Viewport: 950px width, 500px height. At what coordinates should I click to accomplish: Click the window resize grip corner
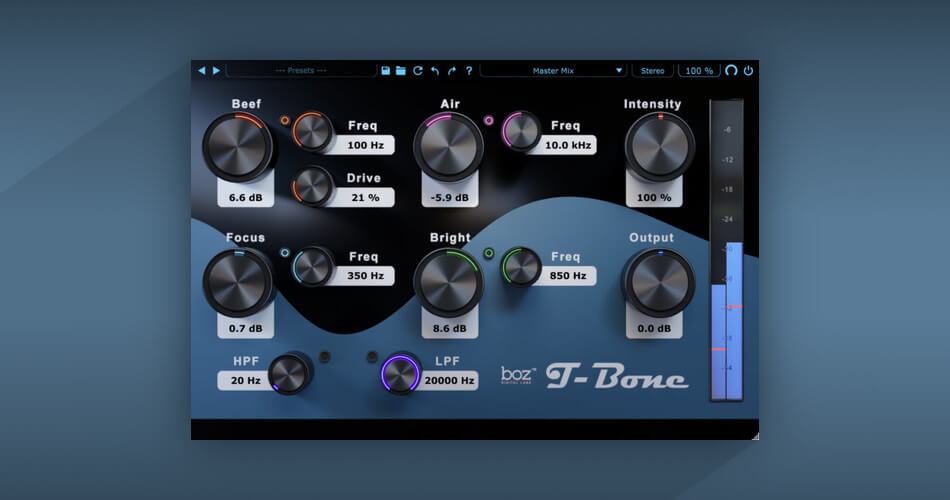755,436
